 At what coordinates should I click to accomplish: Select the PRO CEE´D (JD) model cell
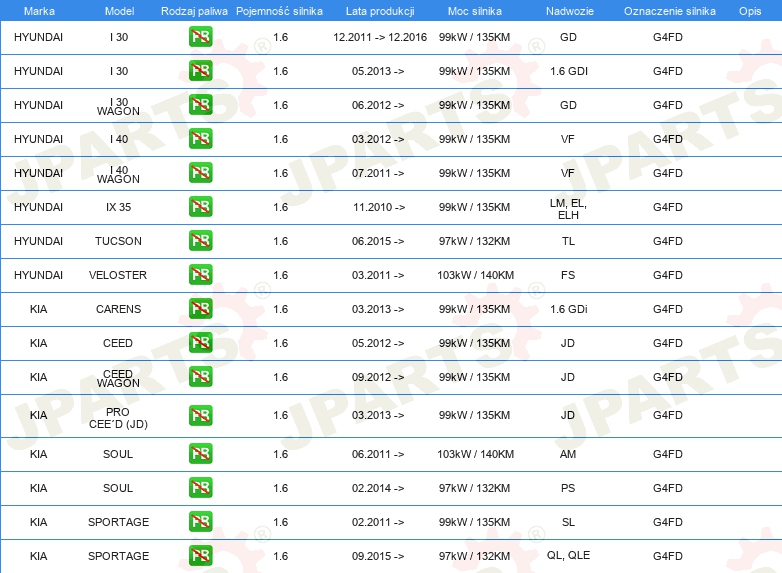tap(118, 418)
